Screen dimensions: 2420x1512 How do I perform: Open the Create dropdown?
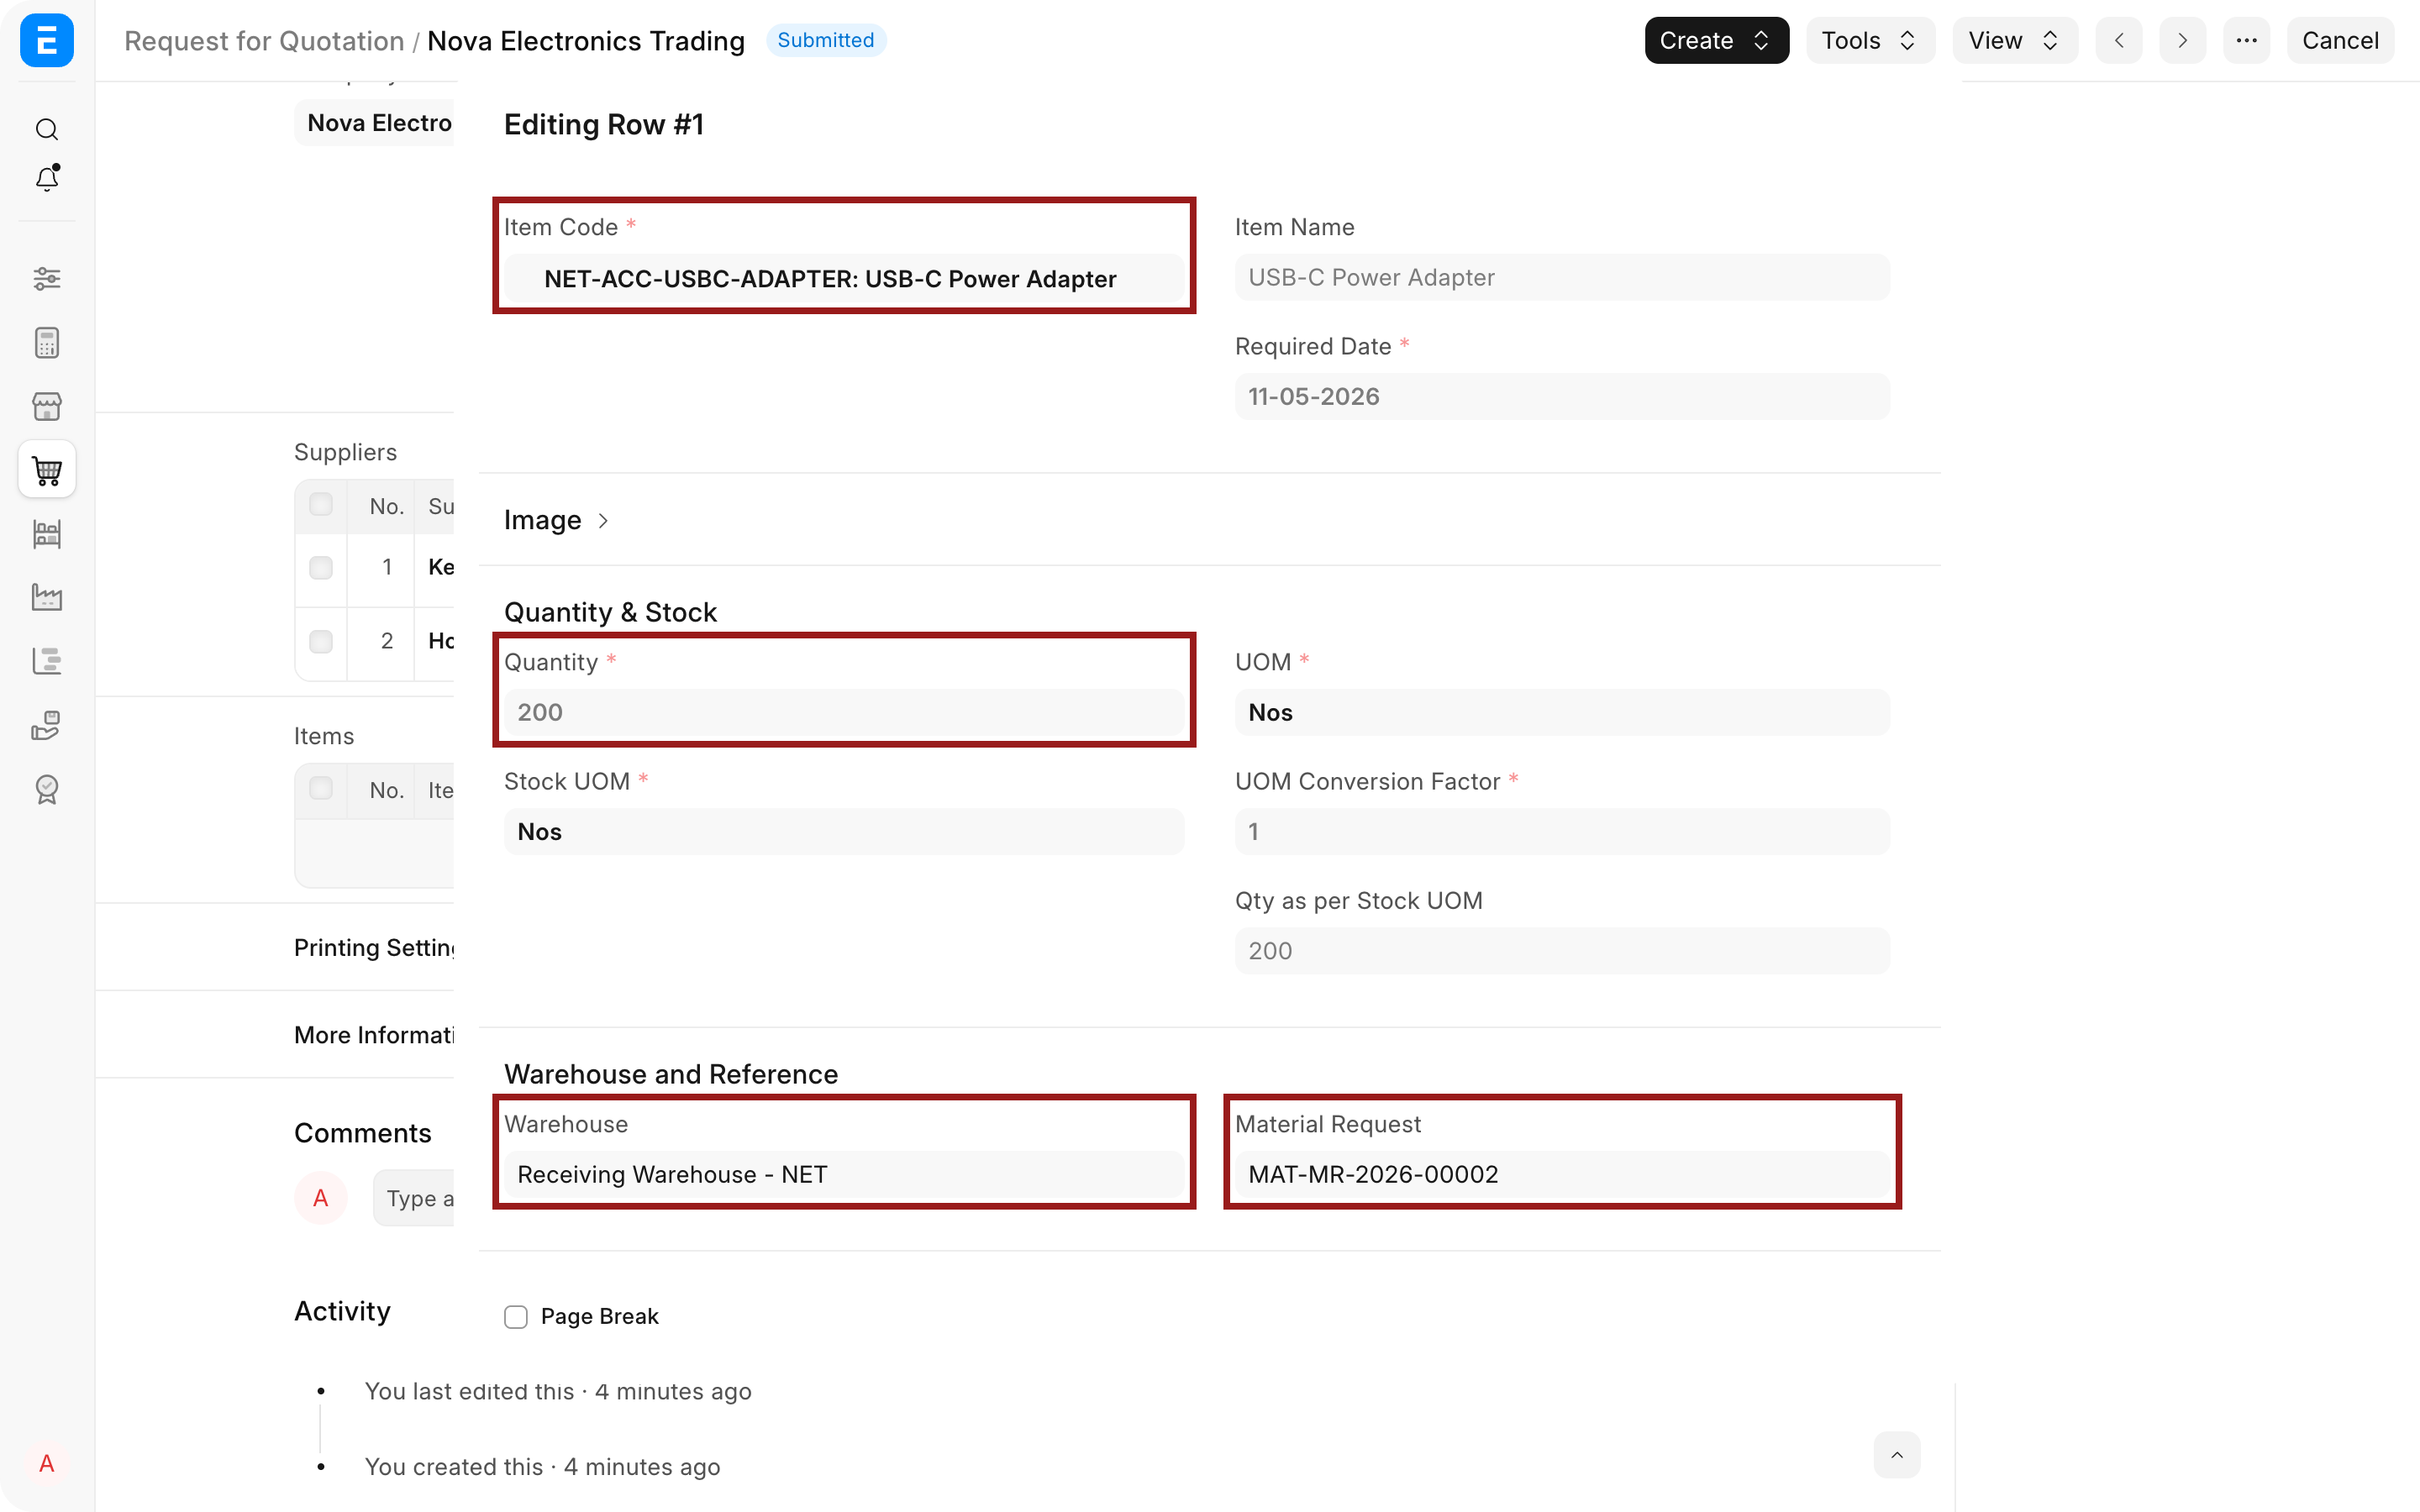click(1716, 40)
